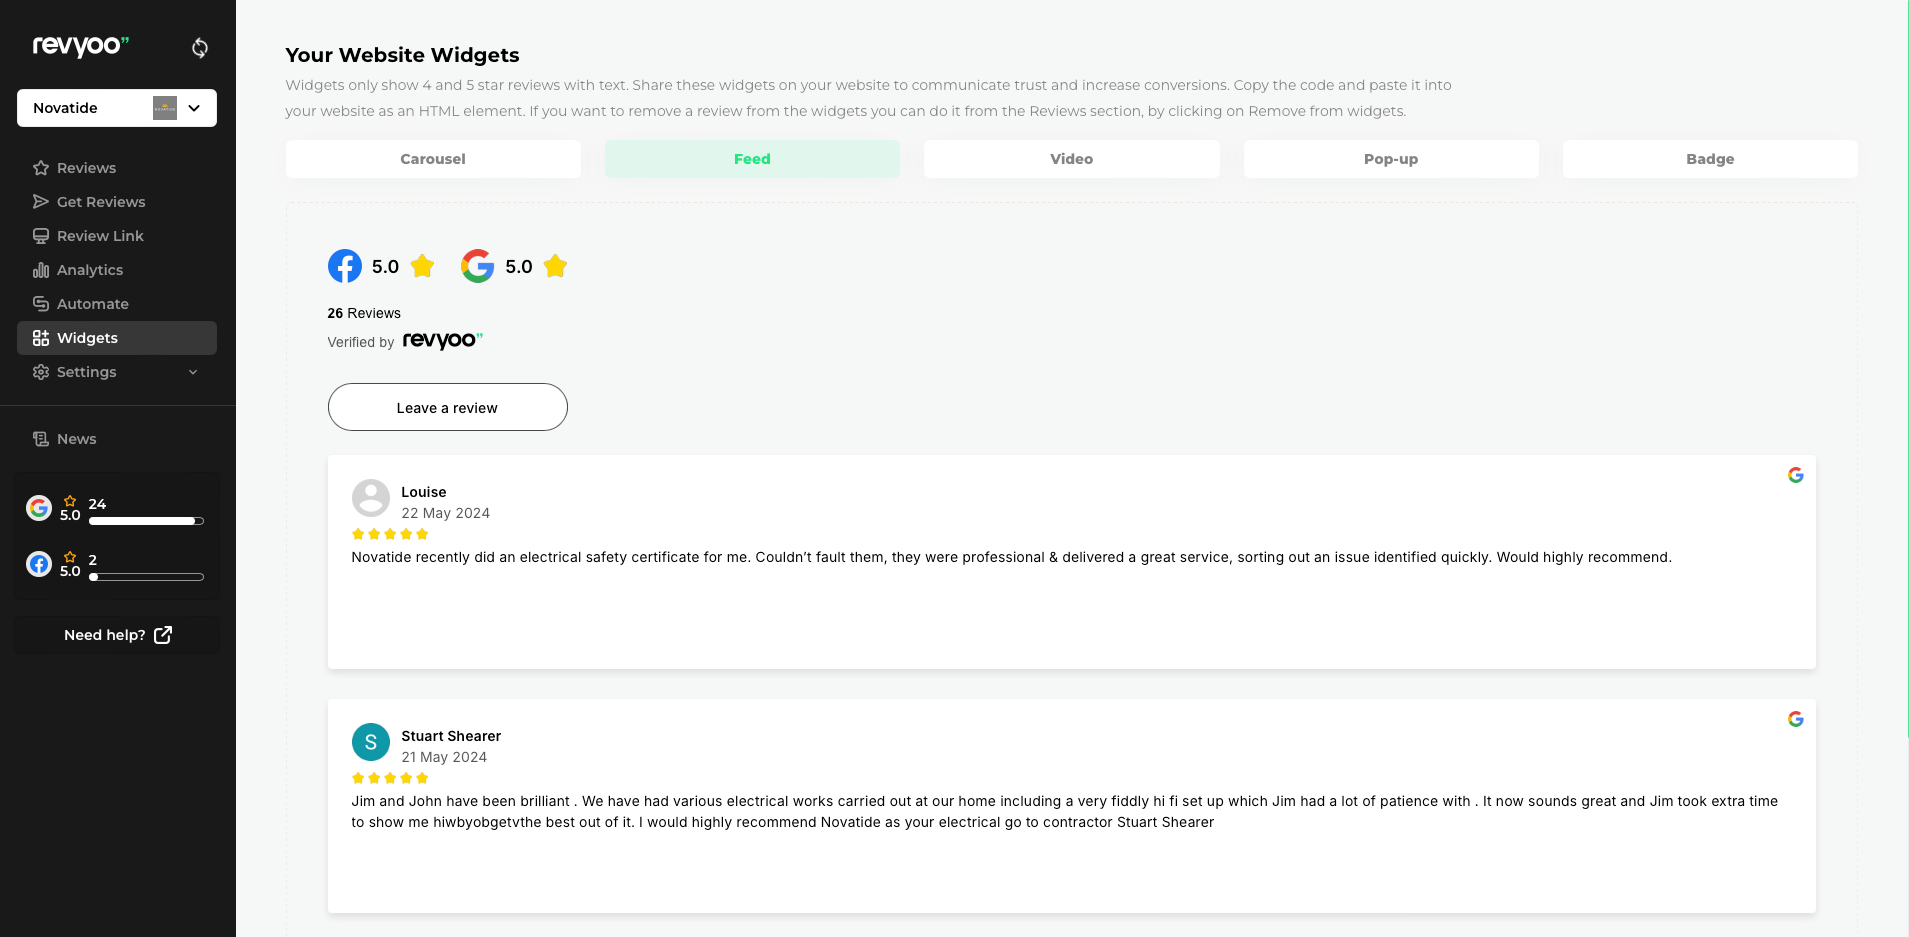The width and height of the screenshot is (1909, 937).
Task: Click the Settings gear icon
Action: pos(41,372)
